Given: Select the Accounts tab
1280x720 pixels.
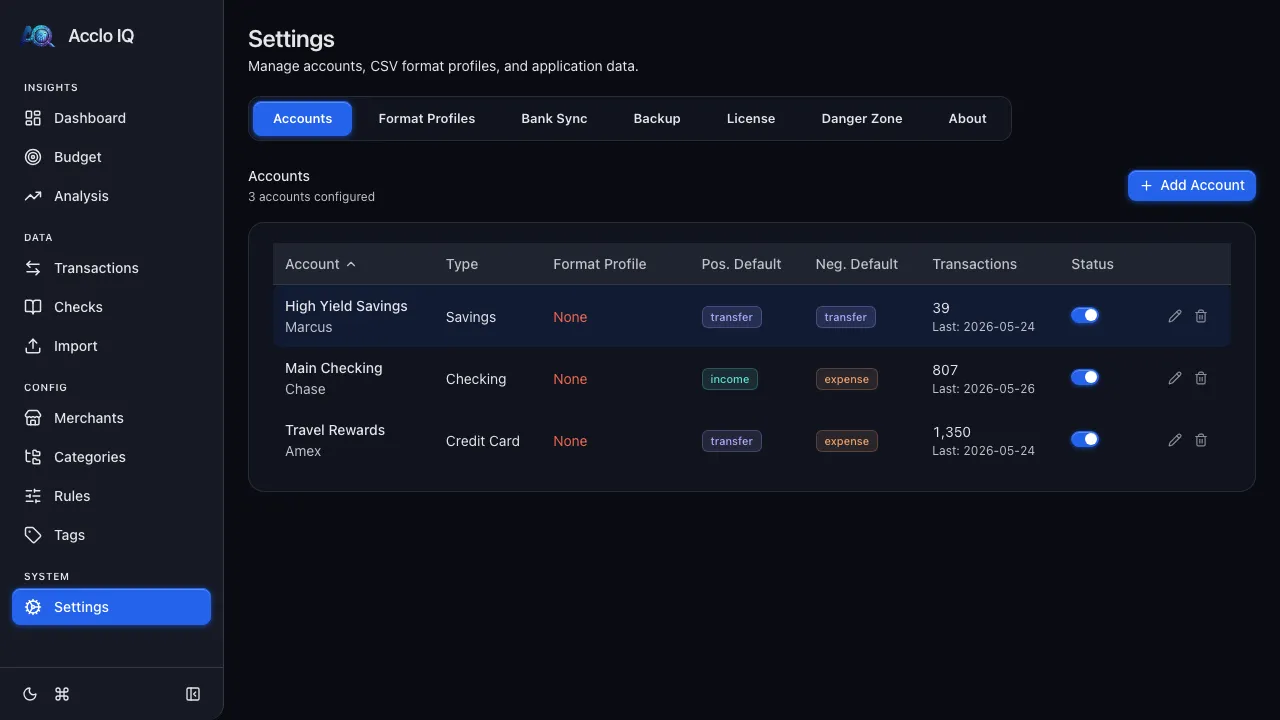Looking at the screenshot, I should (302, 118).
